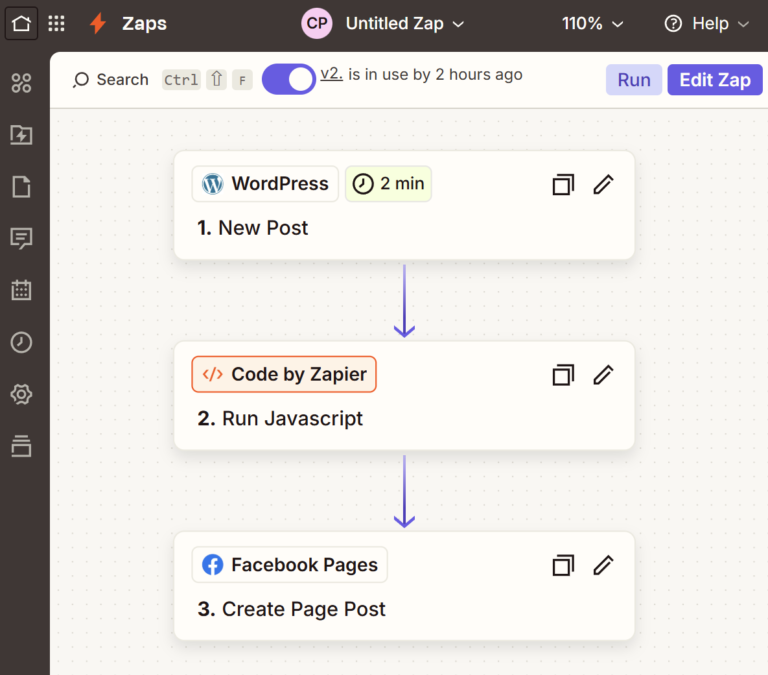Click copy icon on Facebook Pages step
The height and width of the screenshot is (675, 768).
(x=564, y=566)
